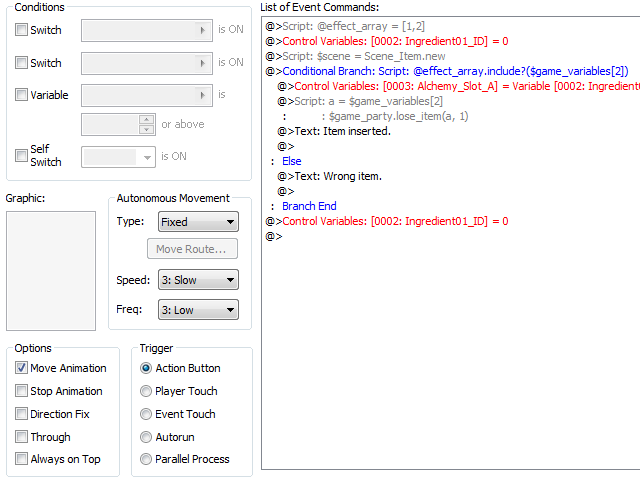The height and width of the screenshot is (480, 640).
Task: Enable the Through option
Action: click(x=22, y=437)
